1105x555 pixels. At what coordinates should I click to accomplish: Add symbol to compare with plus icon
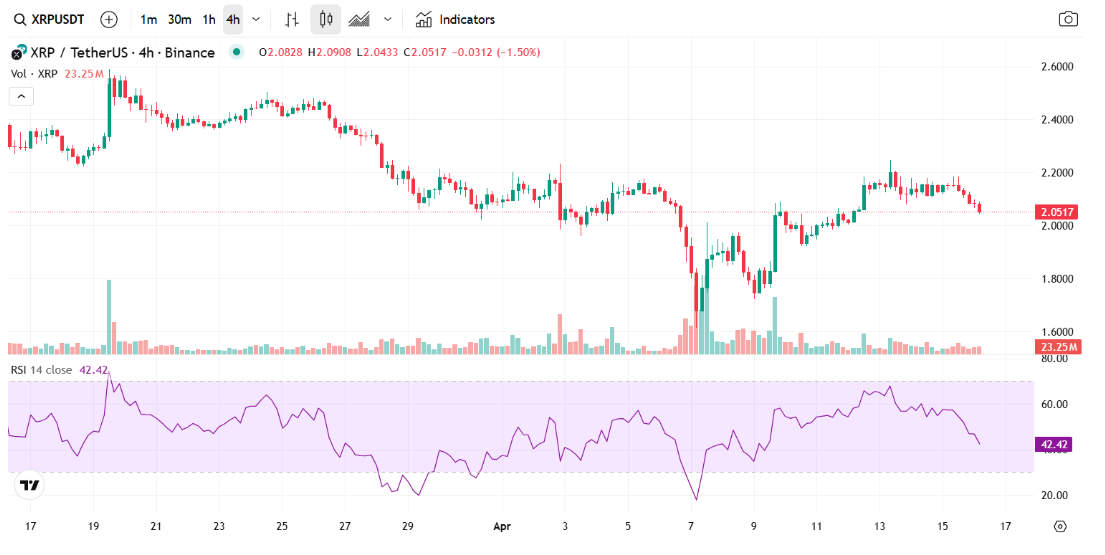coord(109,20)
